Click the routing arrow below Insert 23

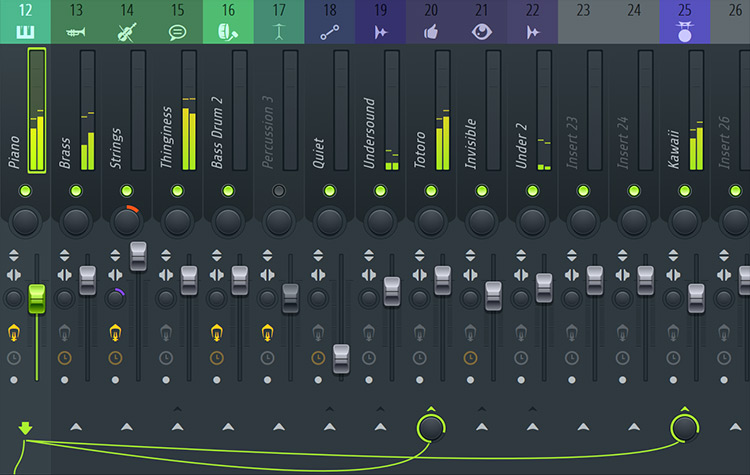(582, 428)
